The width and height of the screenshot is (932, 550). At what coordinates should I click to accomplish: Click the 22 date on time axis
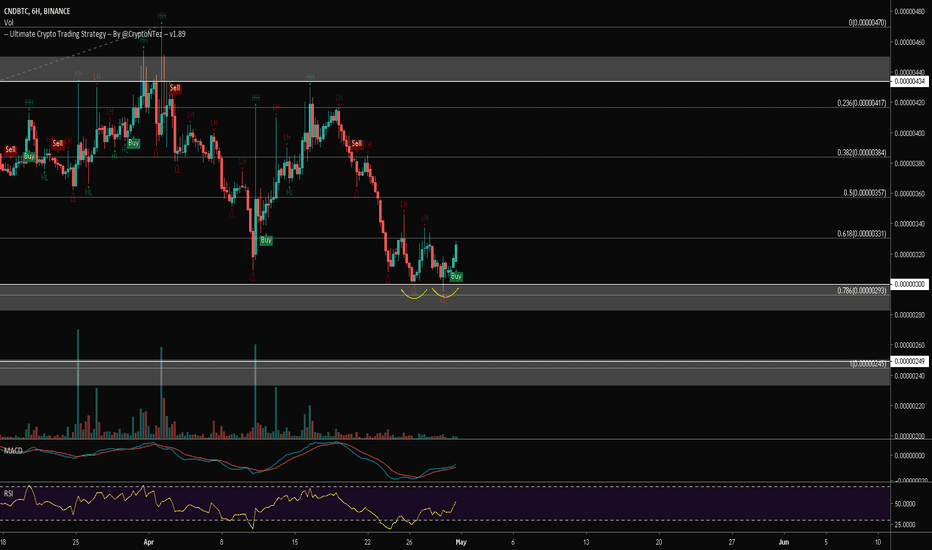pyautogui.click(x=368, y=542)
